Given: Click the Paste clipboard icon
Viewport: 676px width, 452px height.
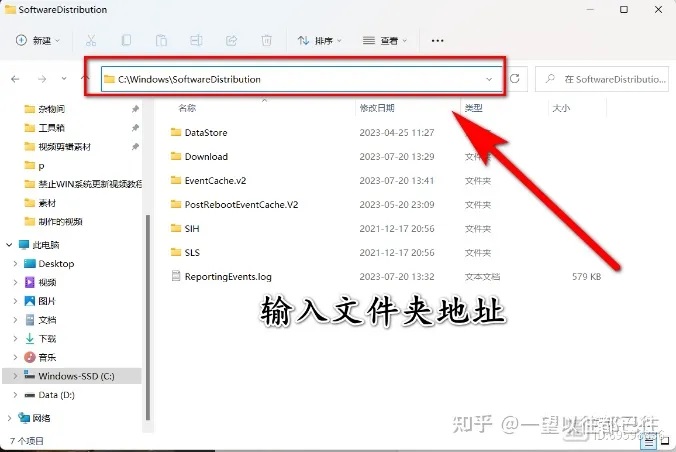Looking at the screenshot, I should tap(161, 41).
